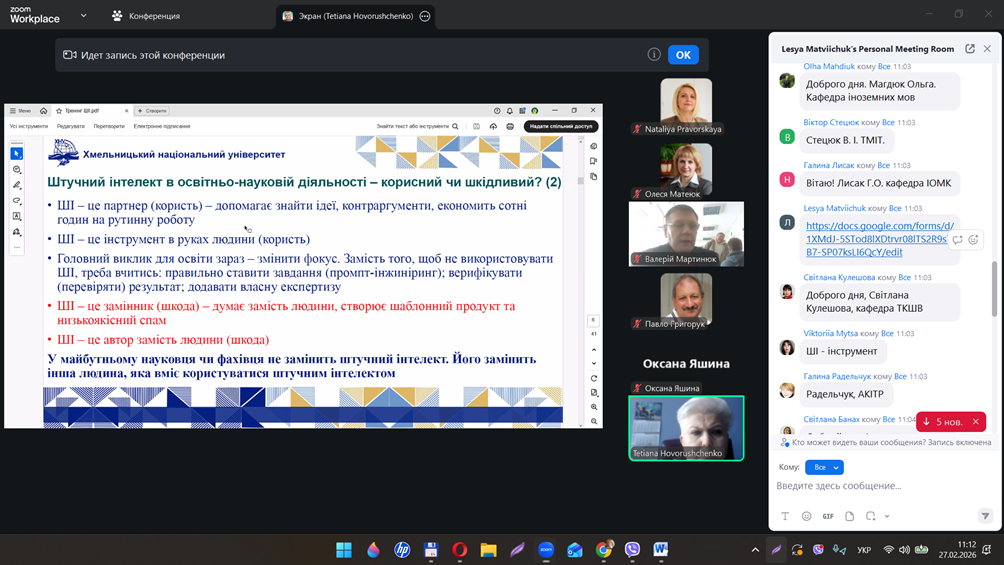Expand the 'Все' recipient dropdown
Viewport: 1004px width, 565px height.
(824, 467)
